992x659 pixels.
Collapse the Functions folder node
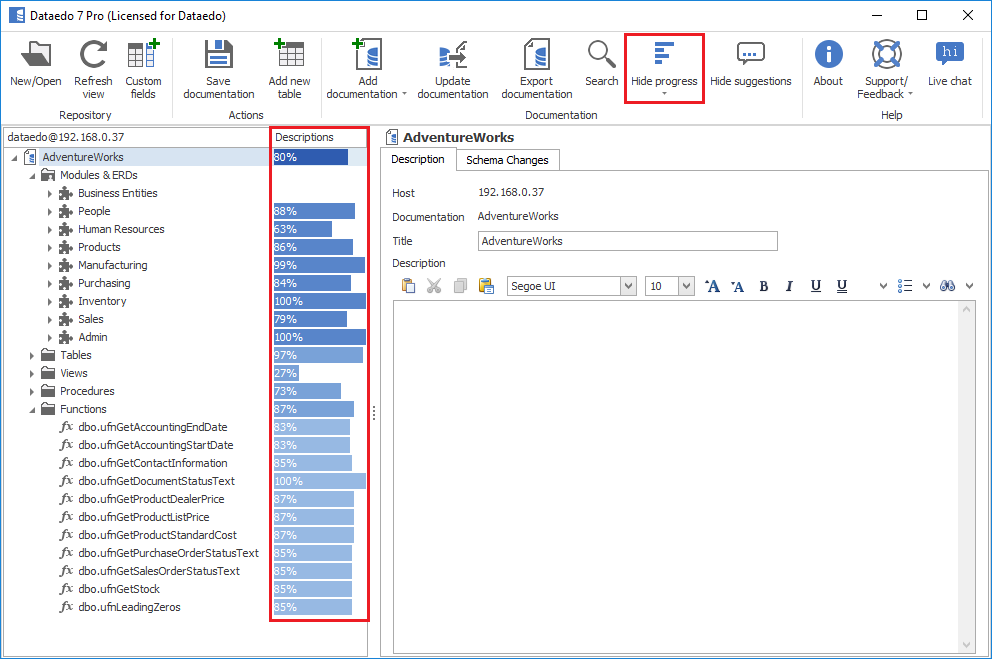click(x=32, y=409)
